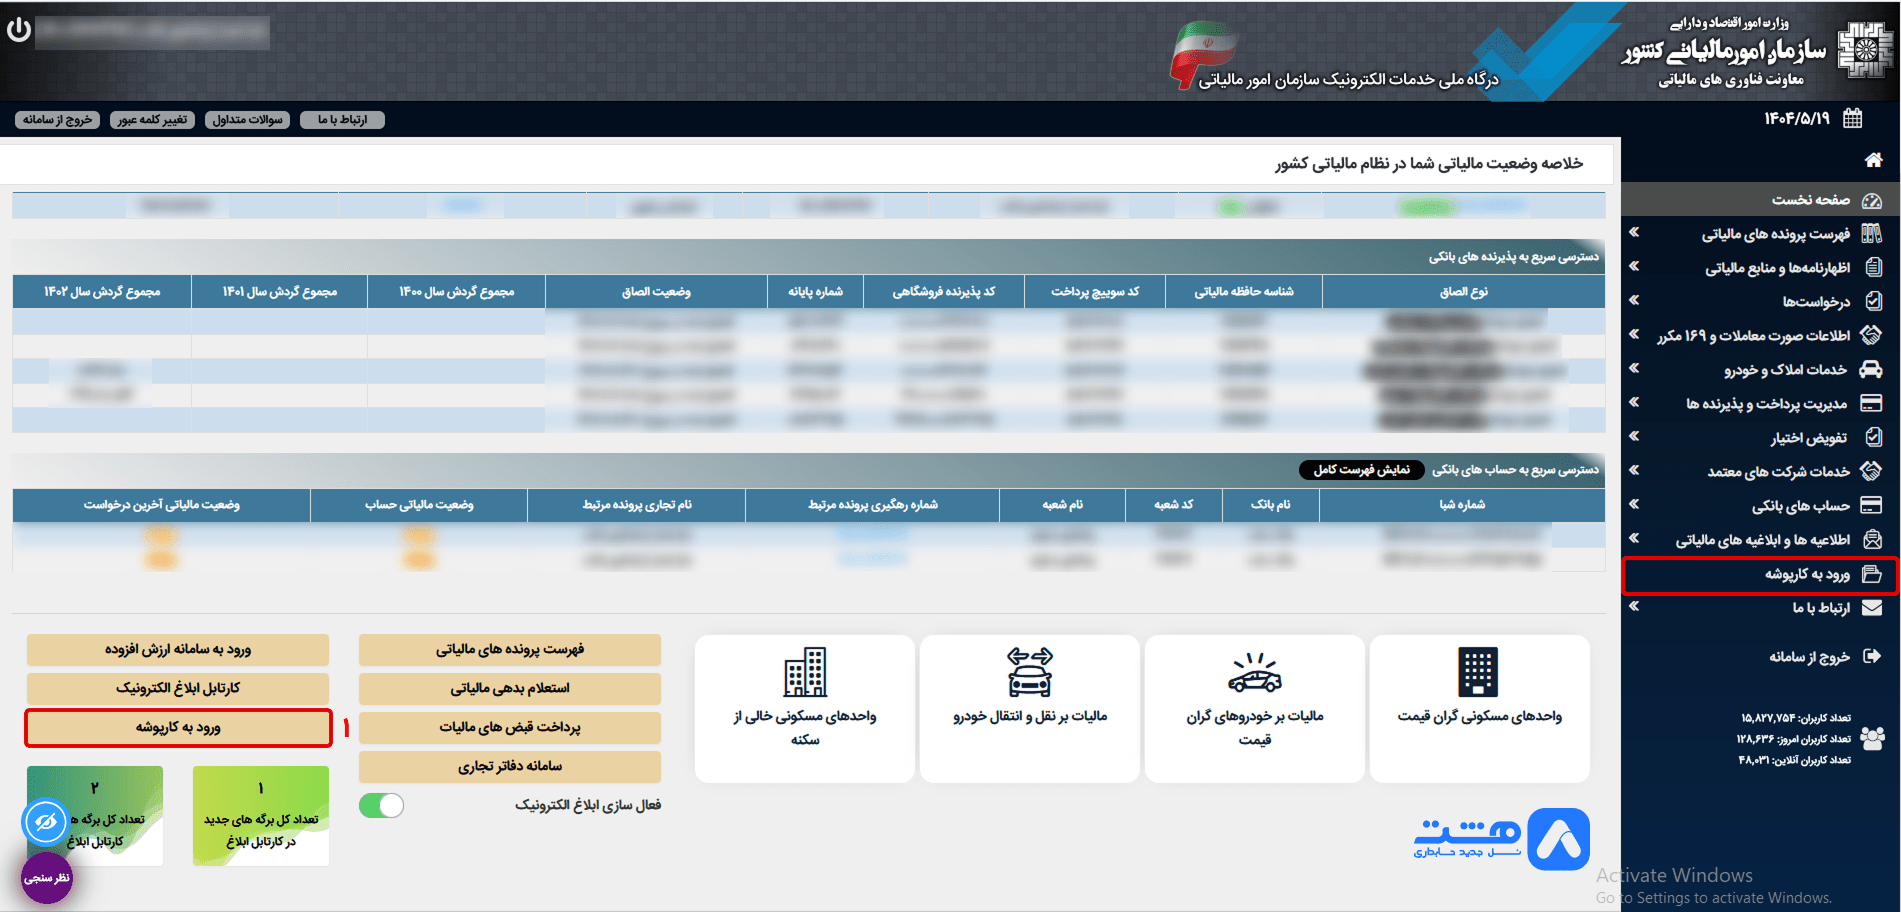The height and width of the screenshot is (912, 1901).
Task: Select the vehicle transfer tax car icon
Action: [x=1029, y=672]
